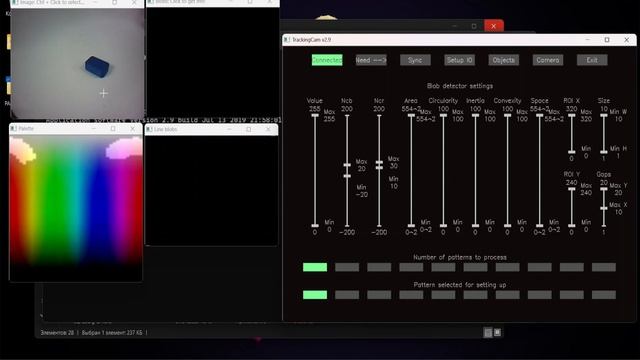Maximize the Line blobs window
Screen dimensions: 640x360
[x=249, y=129]
